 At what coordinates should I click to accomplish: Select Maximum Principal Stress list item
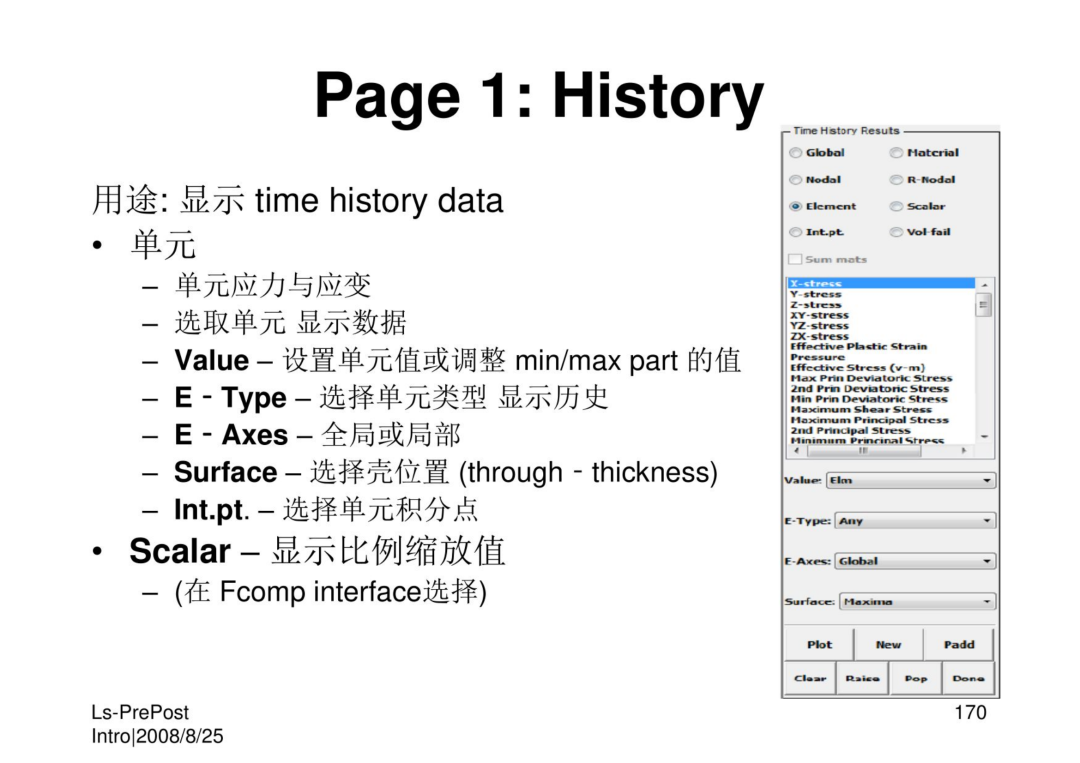click(882, 420)
